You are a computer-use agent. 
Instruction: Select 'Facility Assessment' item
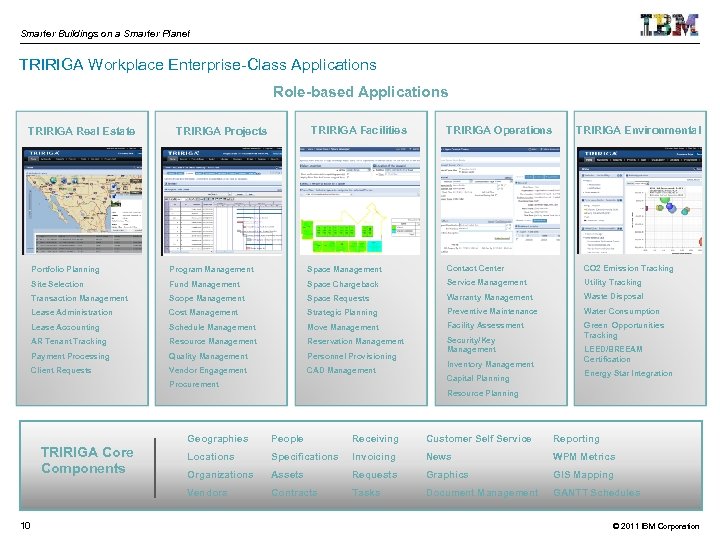tap(485, 325)
